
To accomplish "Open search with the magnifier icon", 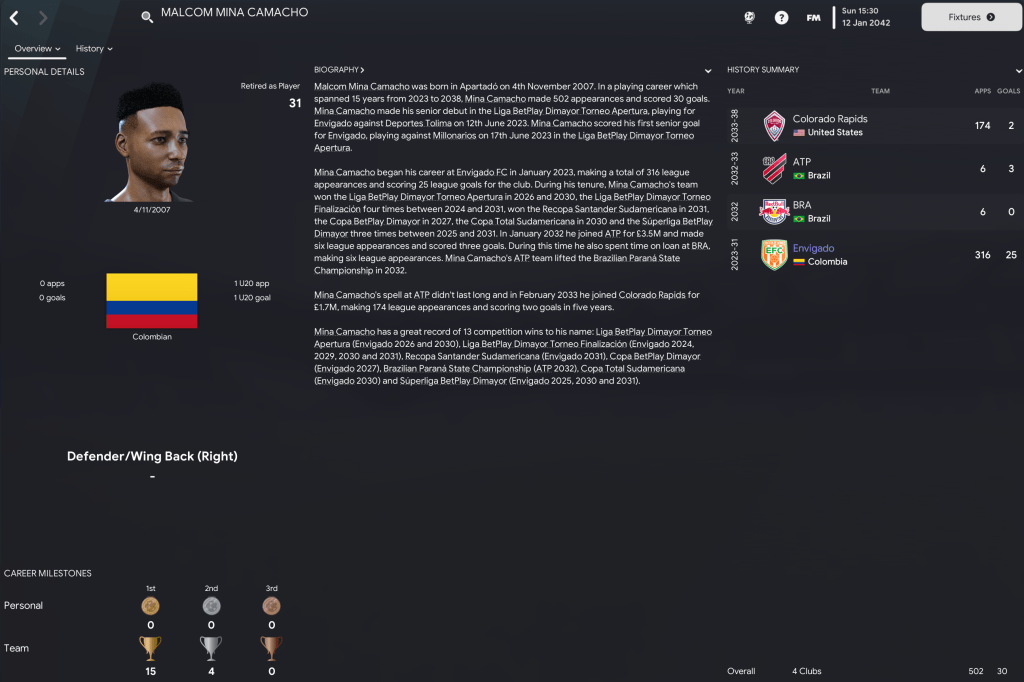I will (147, 17).
